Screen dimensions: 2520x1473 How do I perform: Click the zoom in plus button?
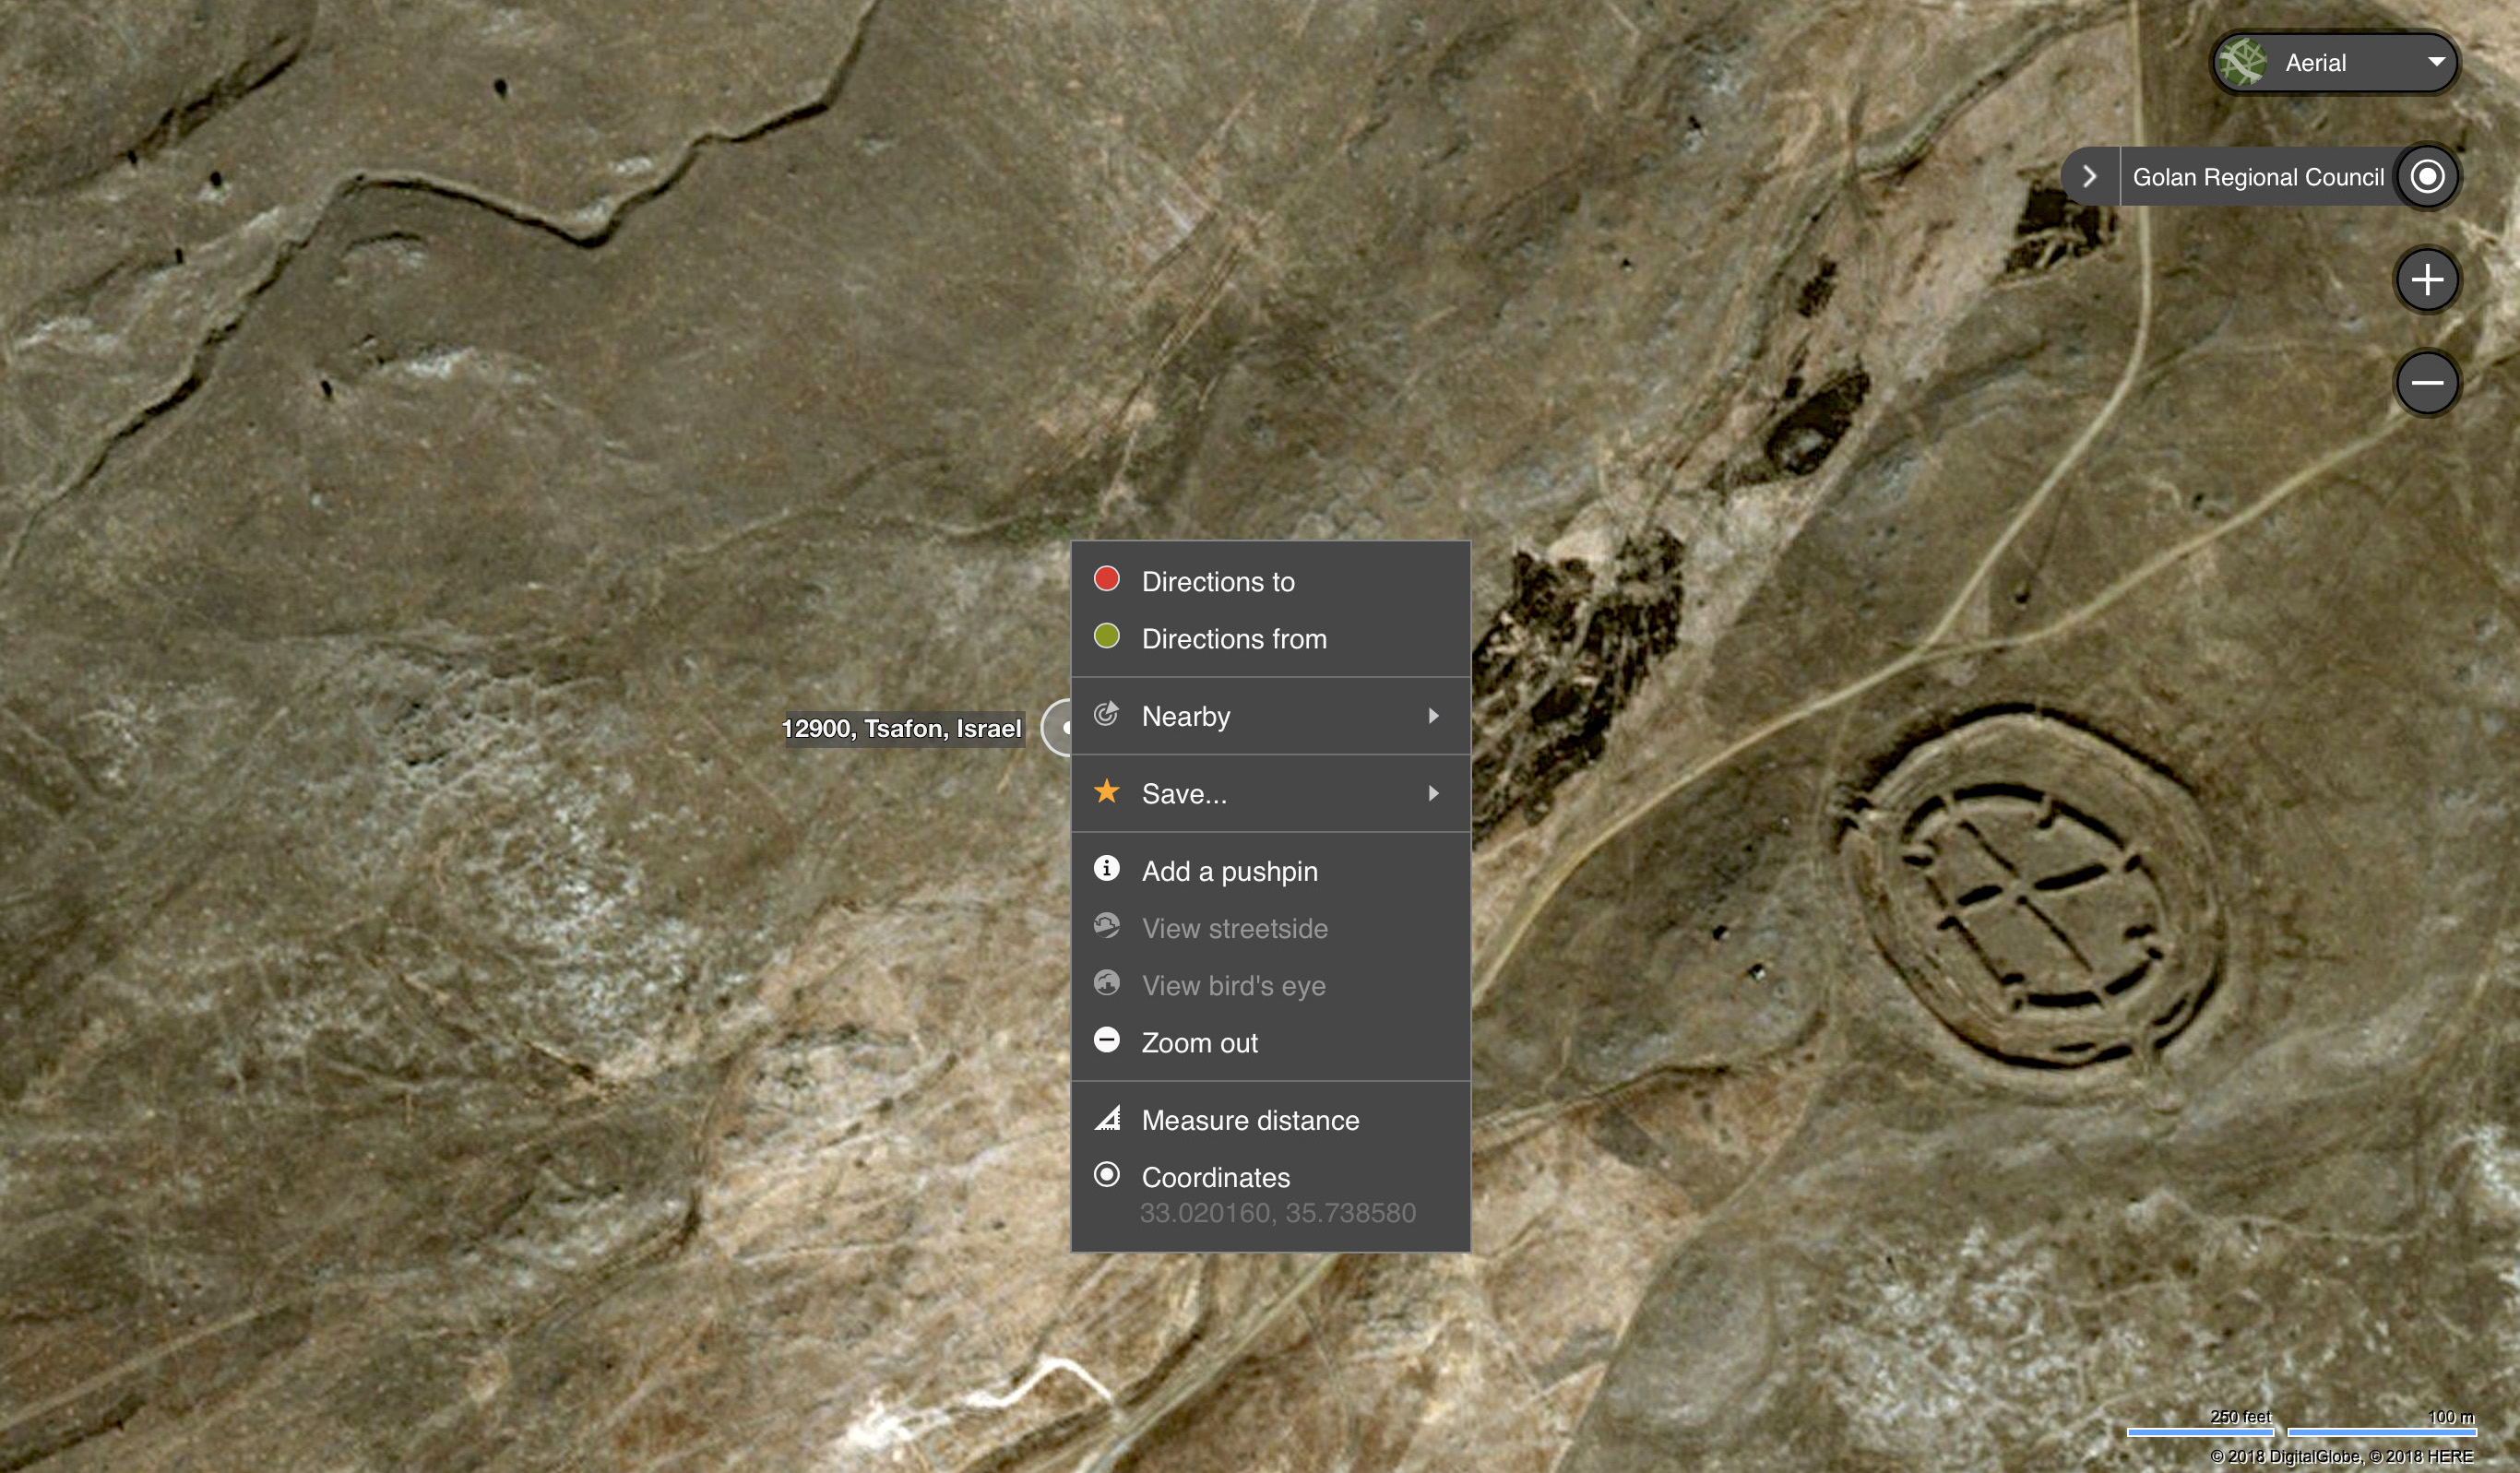2426,280
